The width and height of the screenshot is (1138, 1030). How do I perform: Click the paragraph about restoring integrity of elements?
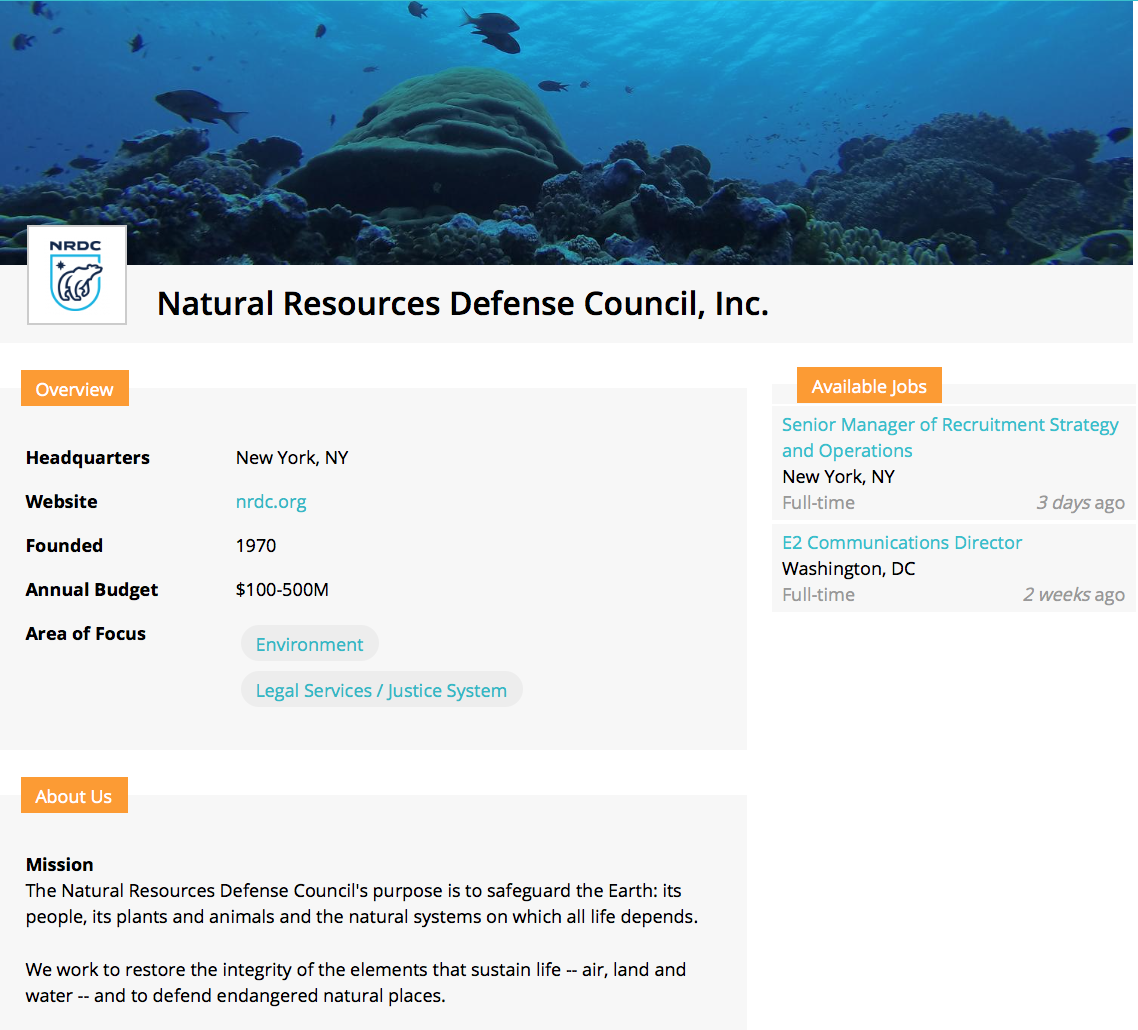click(x=356, y=983)
